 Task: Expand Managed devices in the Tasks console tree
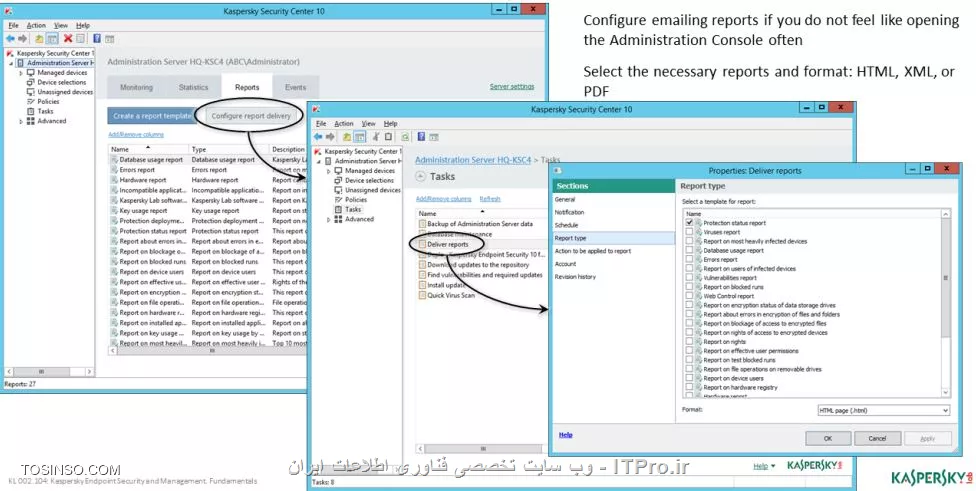click(x=329, y=171)
